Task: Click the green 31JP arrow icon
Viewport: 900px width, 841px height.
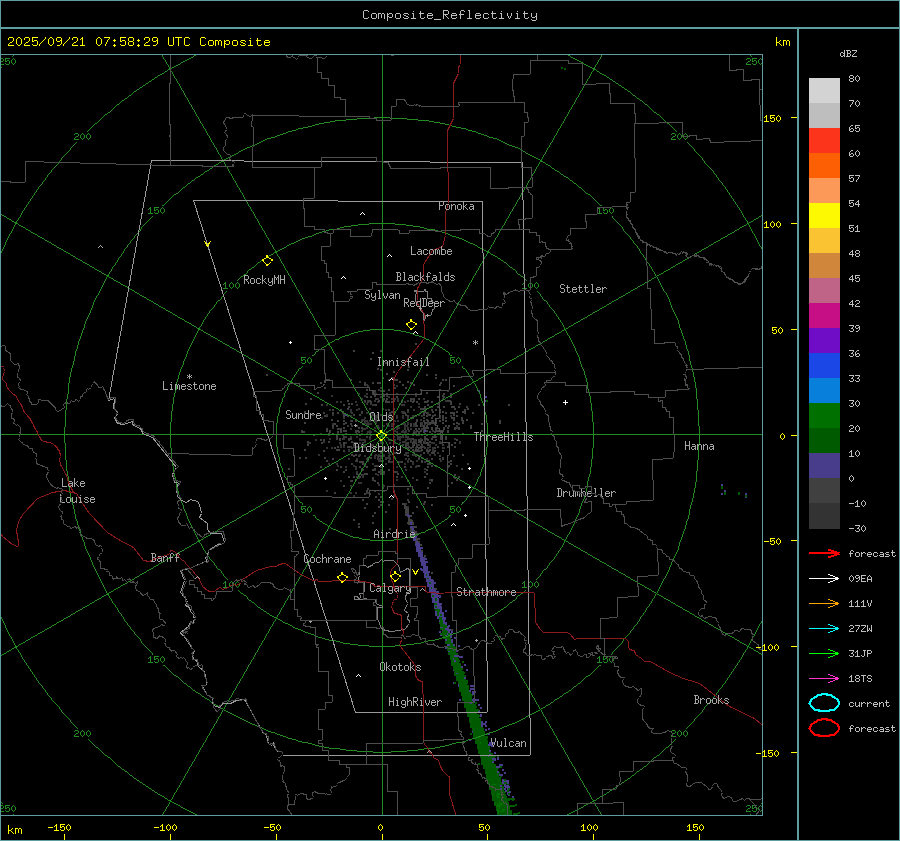Action: [x=824, y=653]
